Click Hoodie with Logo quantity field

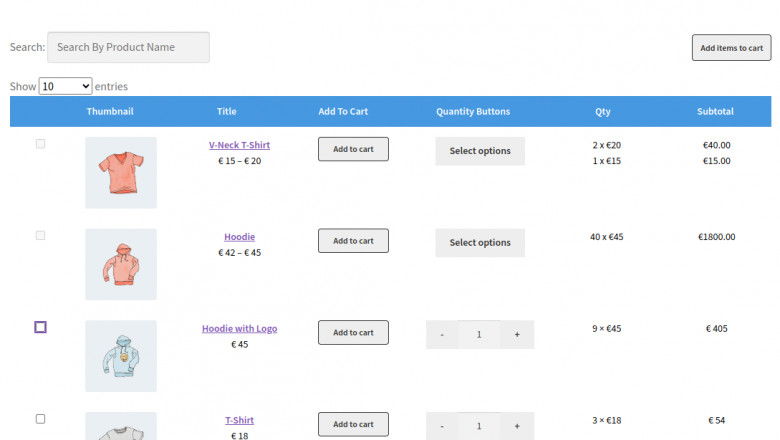coord(479,335)
